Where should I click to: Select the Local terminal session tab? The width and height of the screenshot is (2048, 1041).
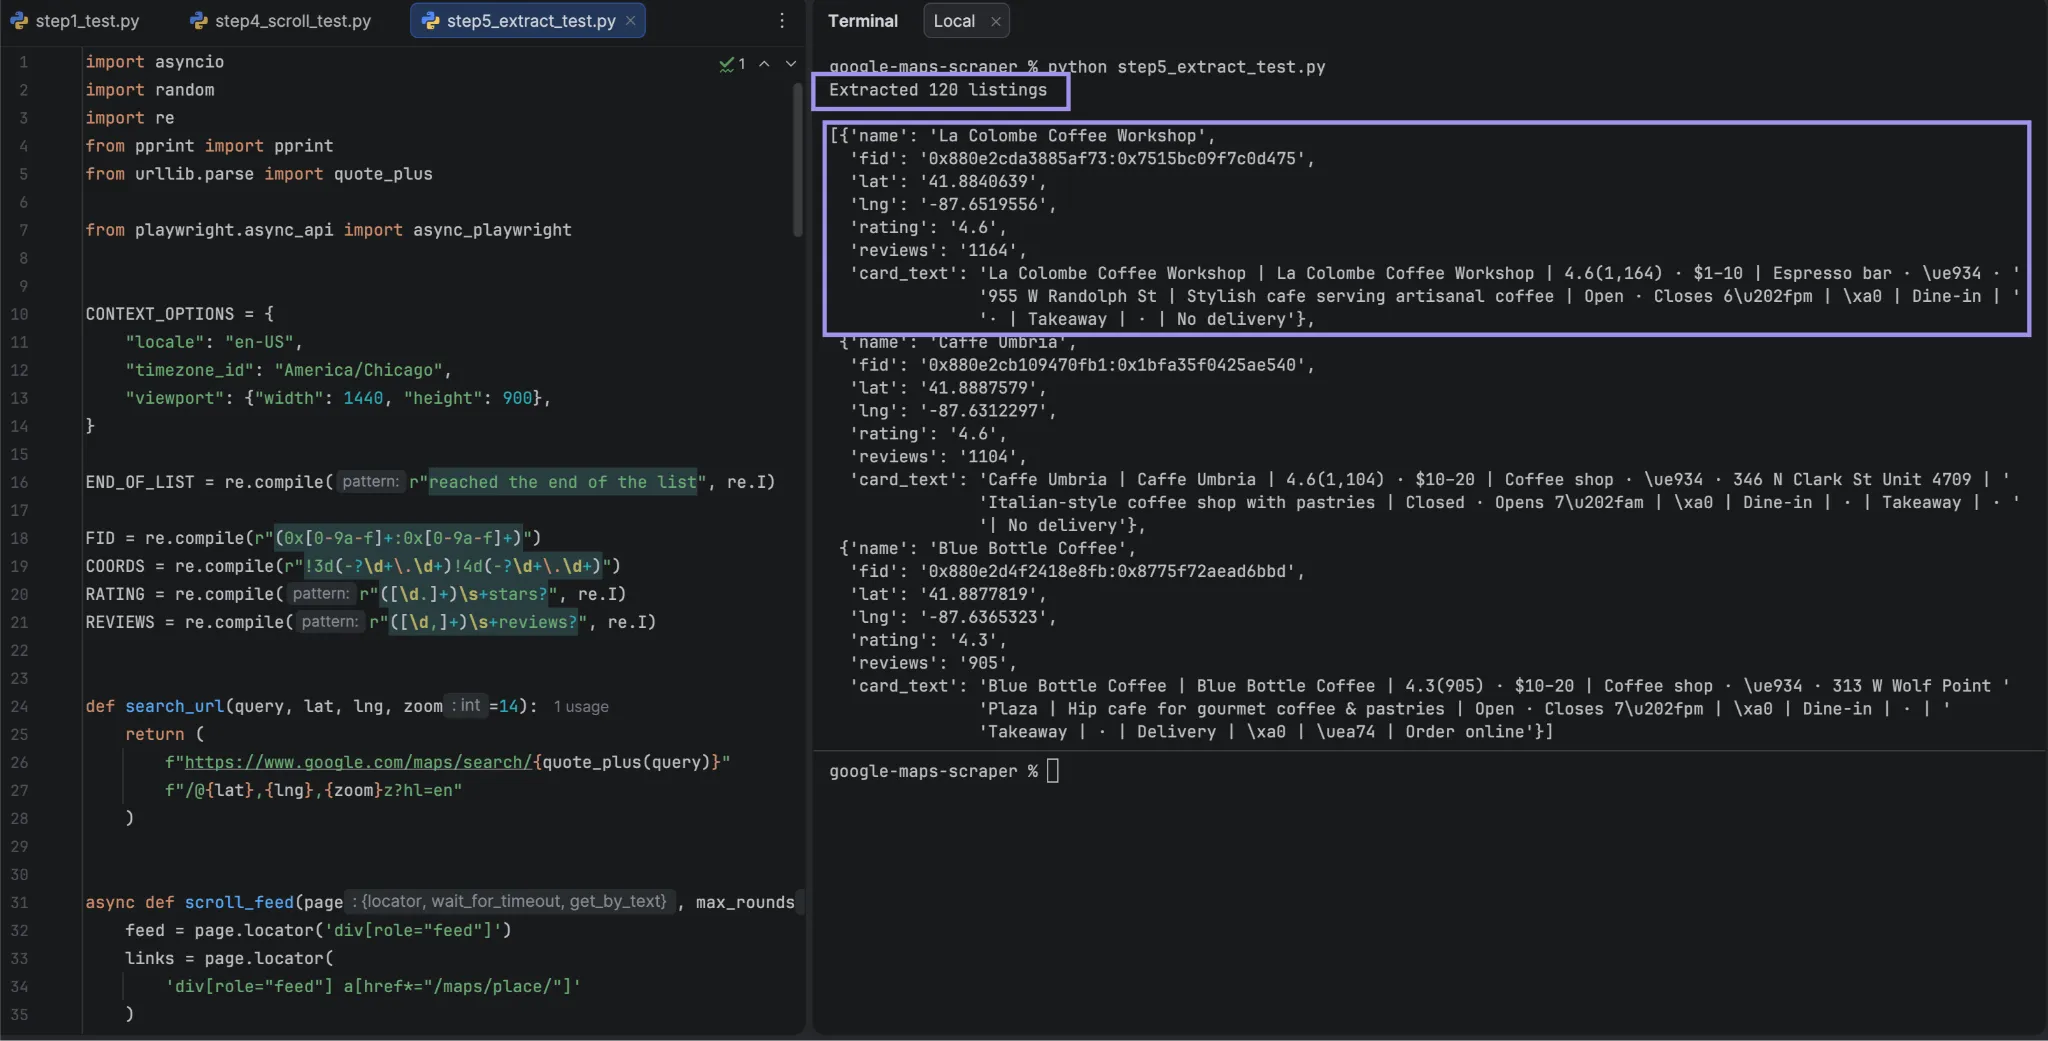954,21
